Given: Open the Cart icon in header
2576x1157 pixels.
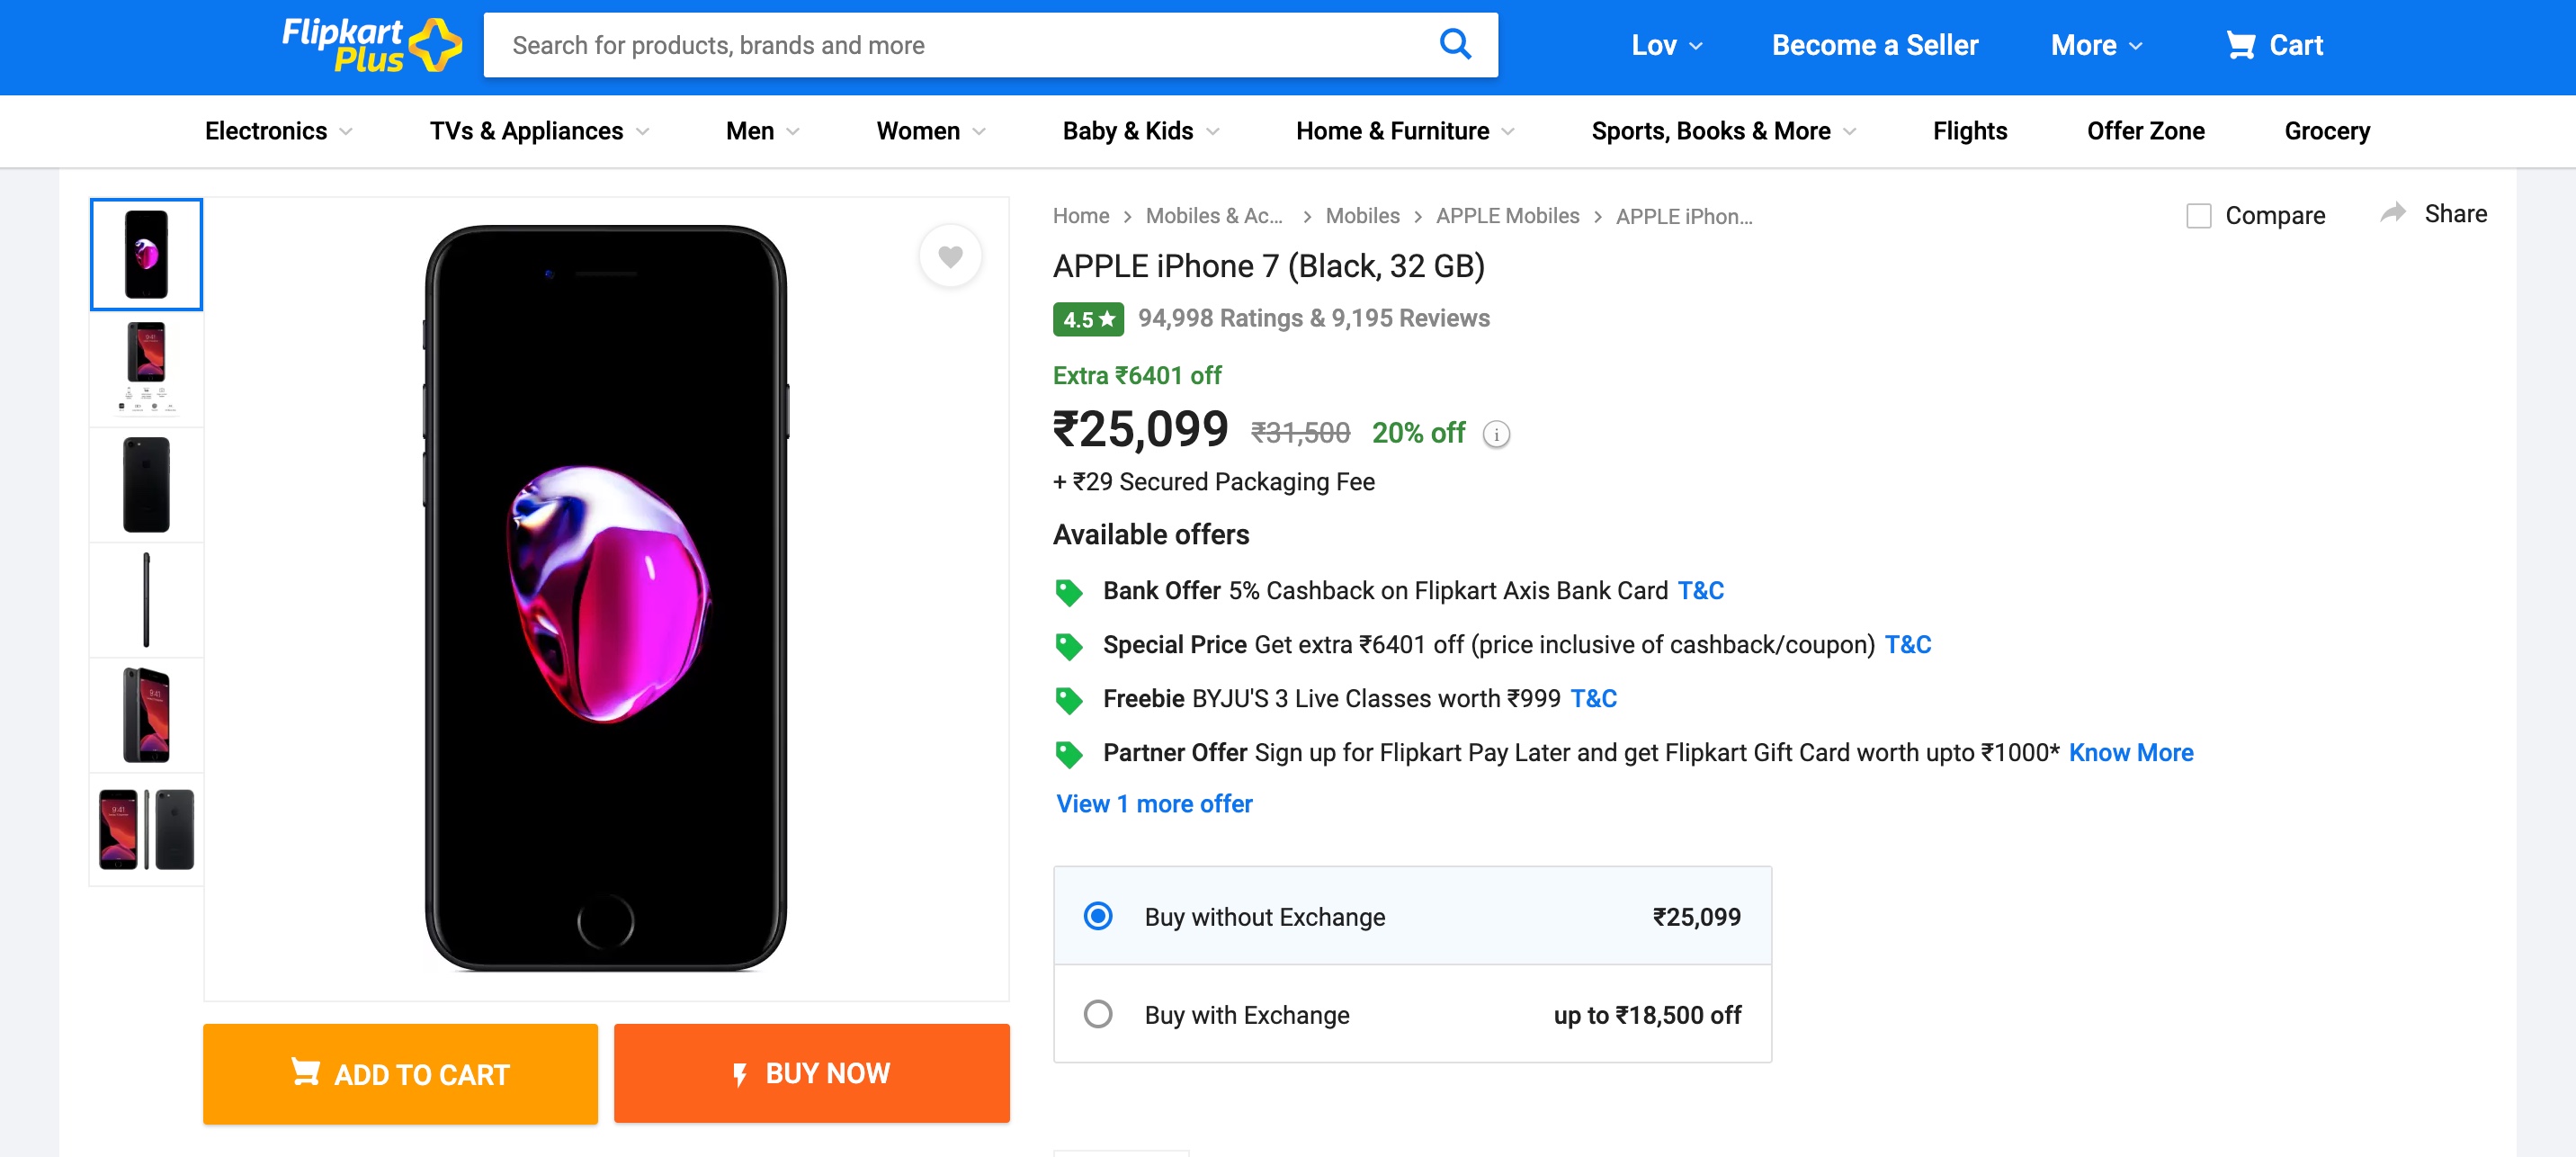Looking at the screenshot, I should pos(2240,45).
